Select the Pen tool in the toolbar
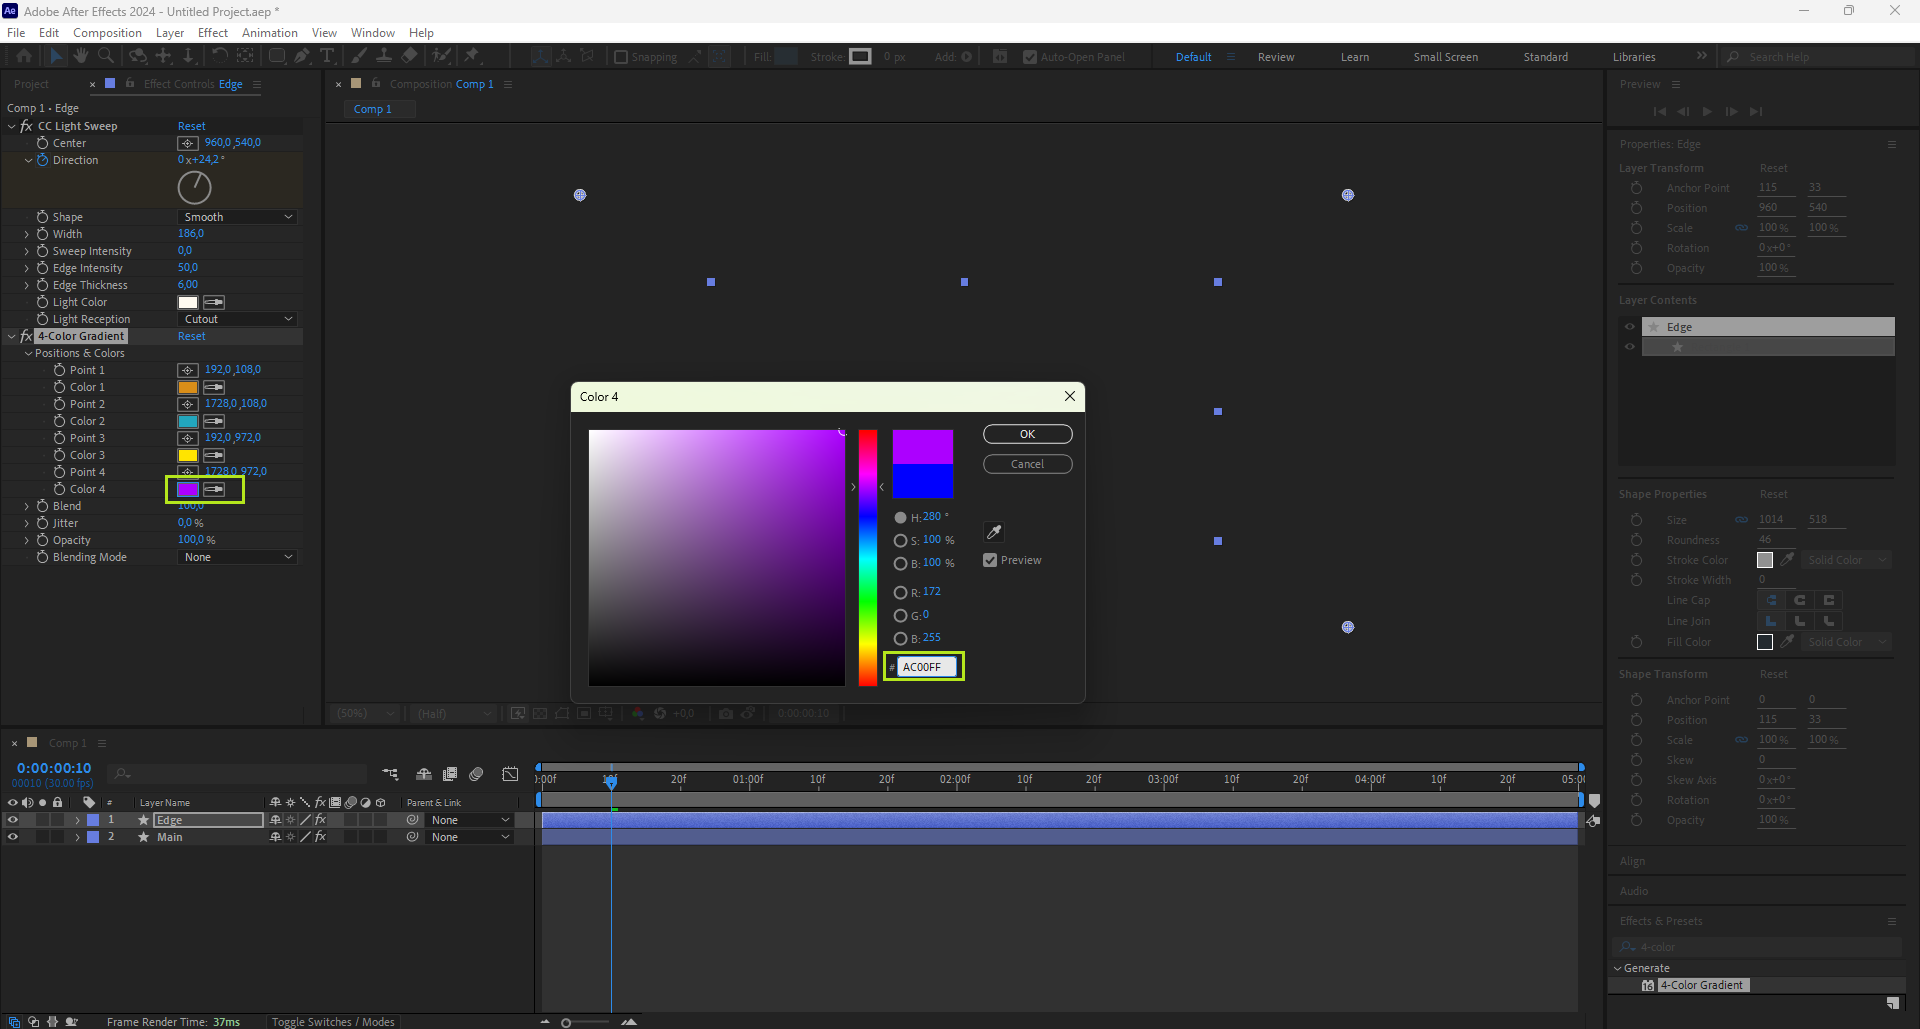 [302, 57]
